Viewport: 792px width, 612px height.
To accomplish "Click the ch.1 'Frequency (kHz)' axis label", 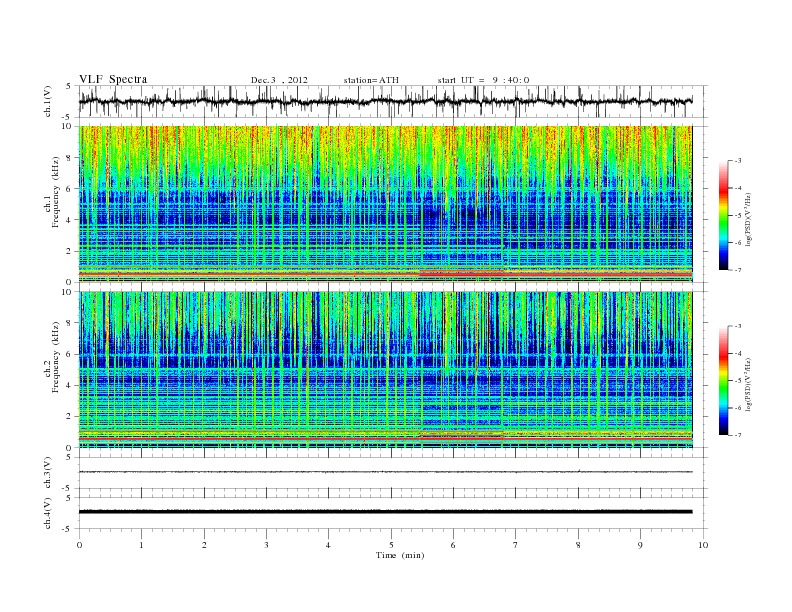I will [x=56, y=192].
